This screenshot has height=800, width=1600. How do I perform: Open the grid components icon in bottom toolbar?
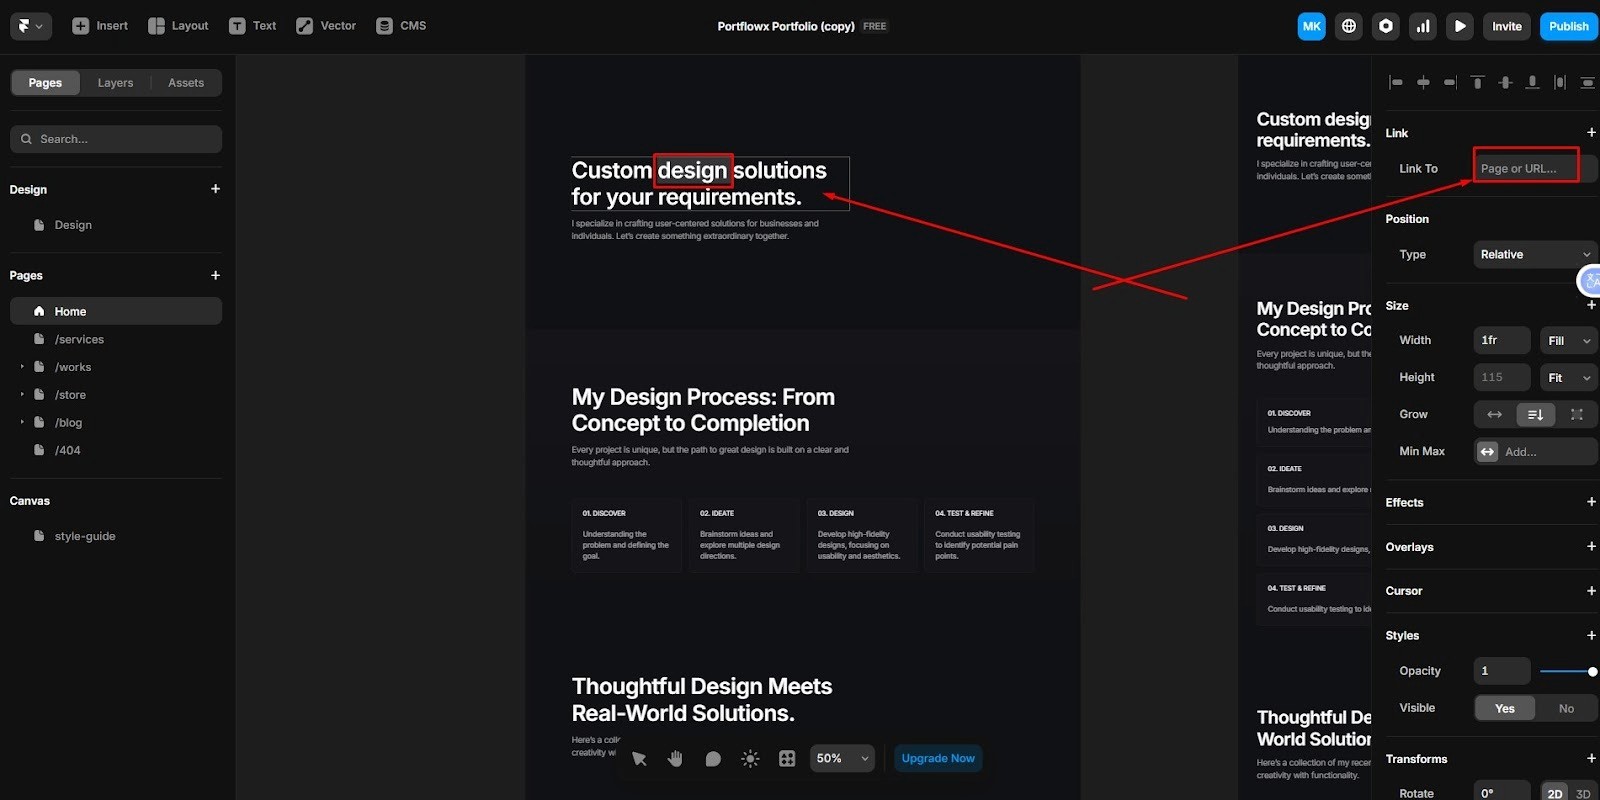pyautogui.click(x=787, y=759)
